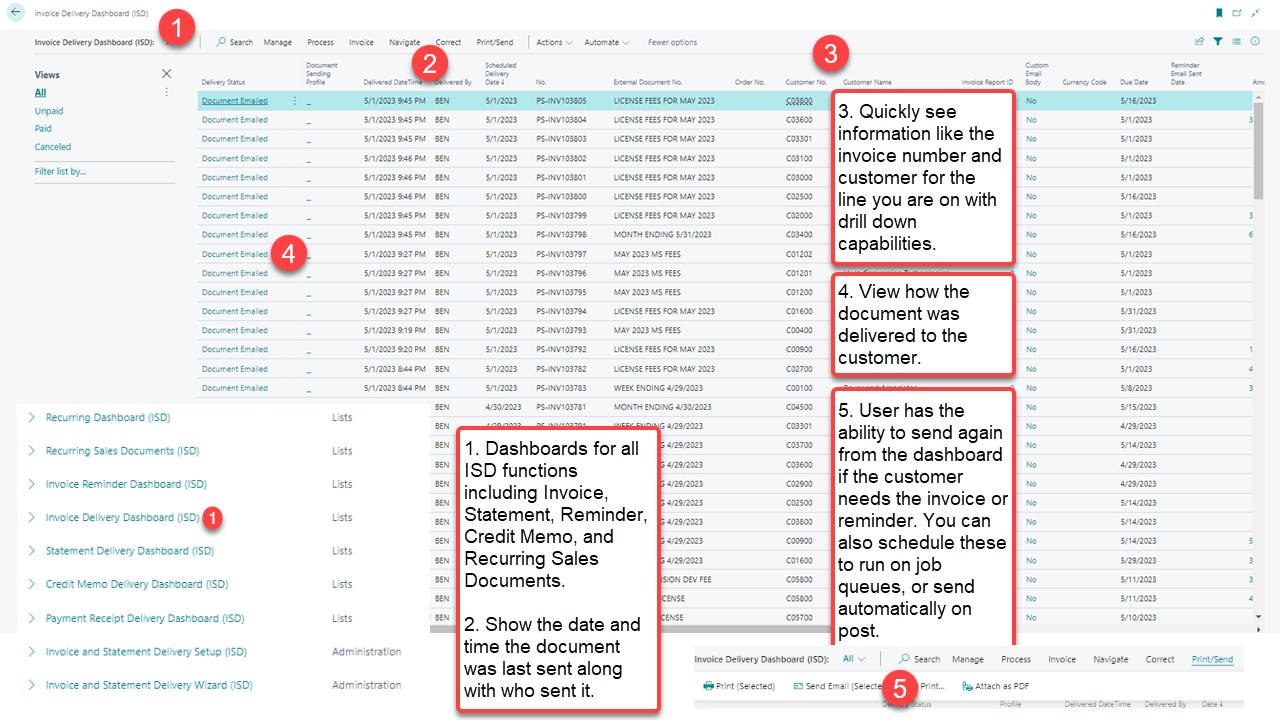Screen dimensions: 1280x720
Task: Open the Automate dropdown menu
Action: 607,42
